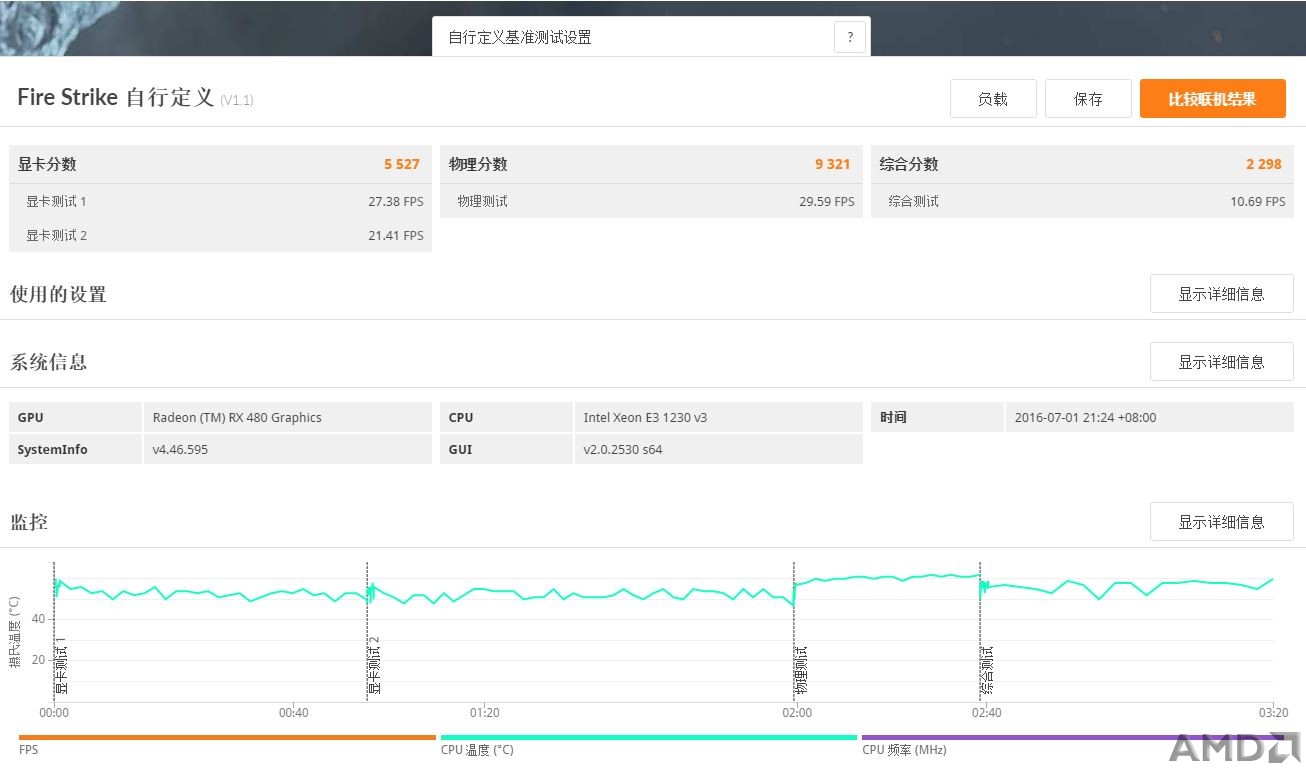The height and width of the screenshot is (768, 1306).
Task: Click the 27.38 FPS result
Action: point(396,201)
